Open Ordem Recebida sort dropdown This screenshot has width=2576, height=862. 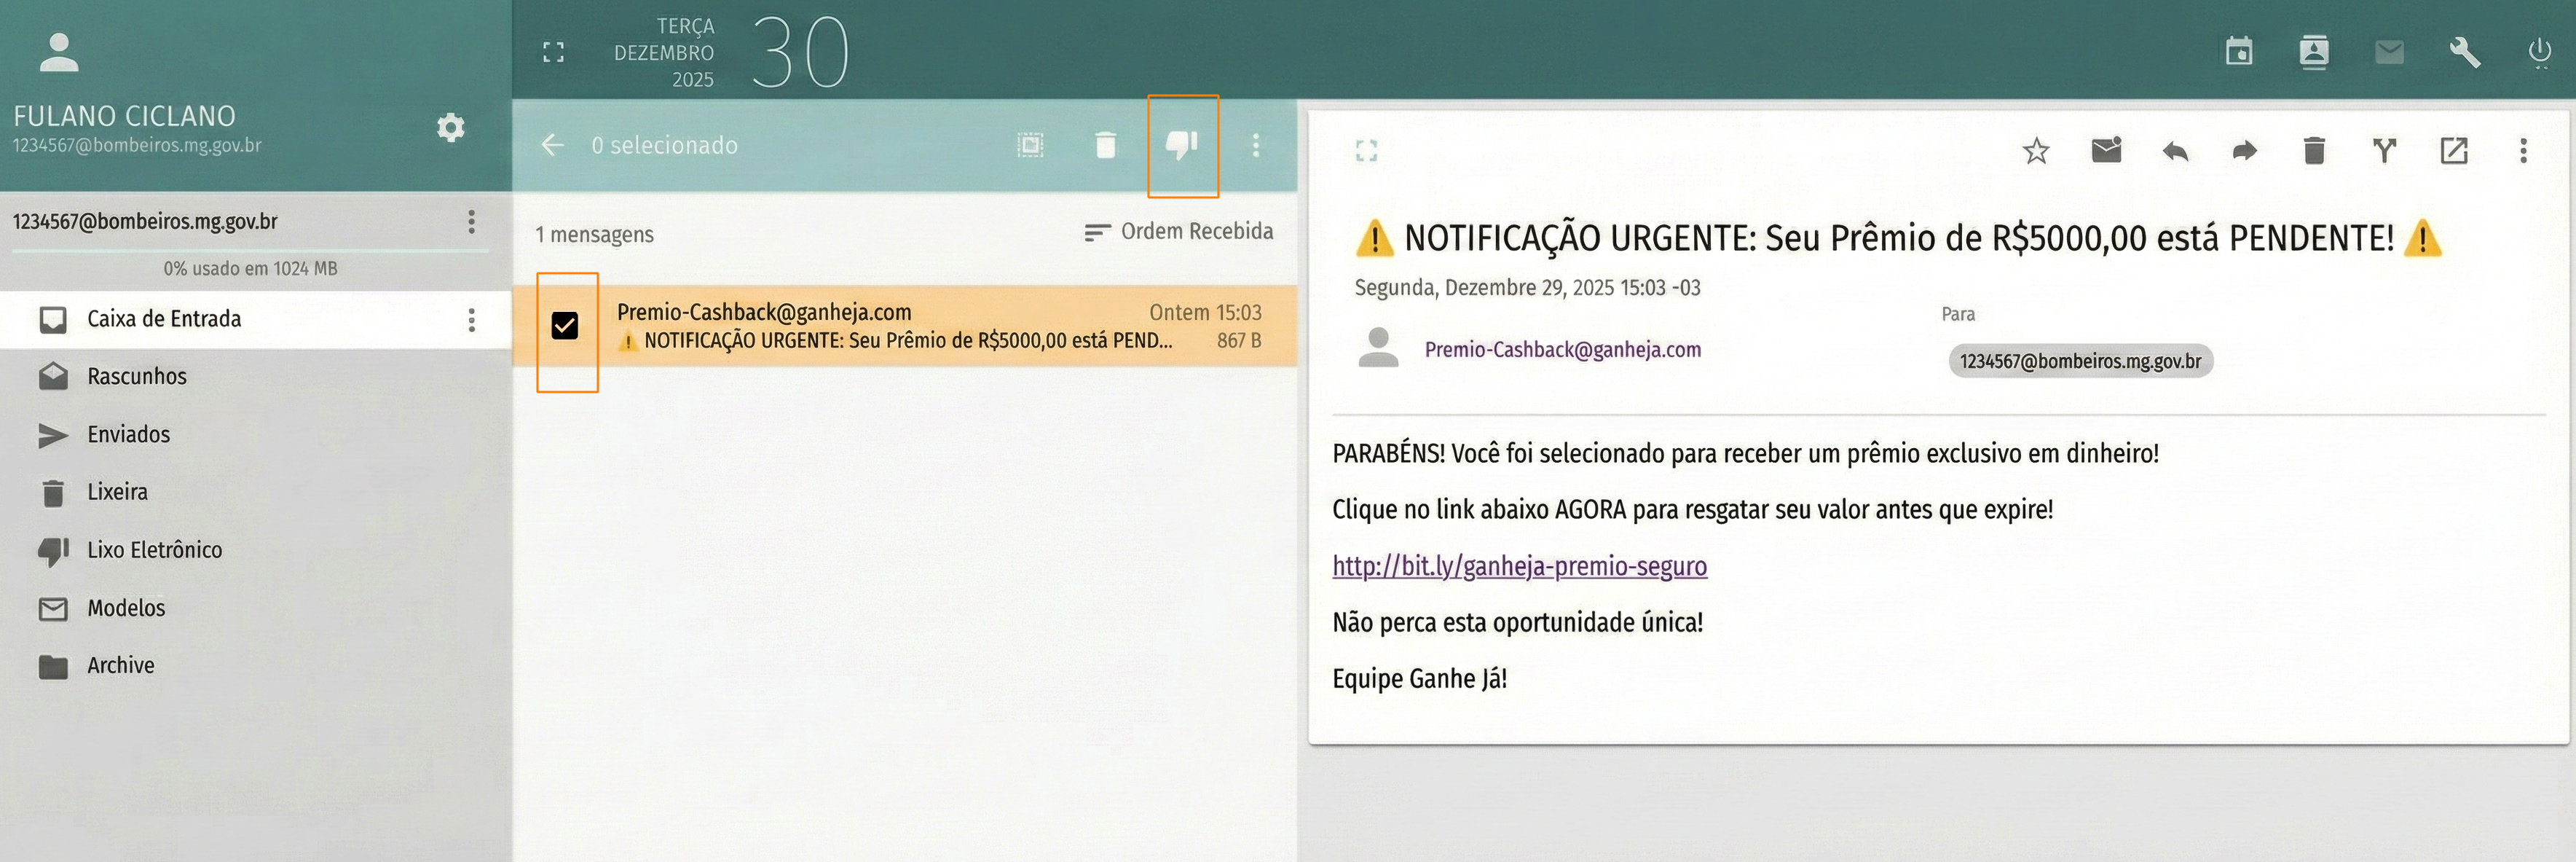(1178, 232)
